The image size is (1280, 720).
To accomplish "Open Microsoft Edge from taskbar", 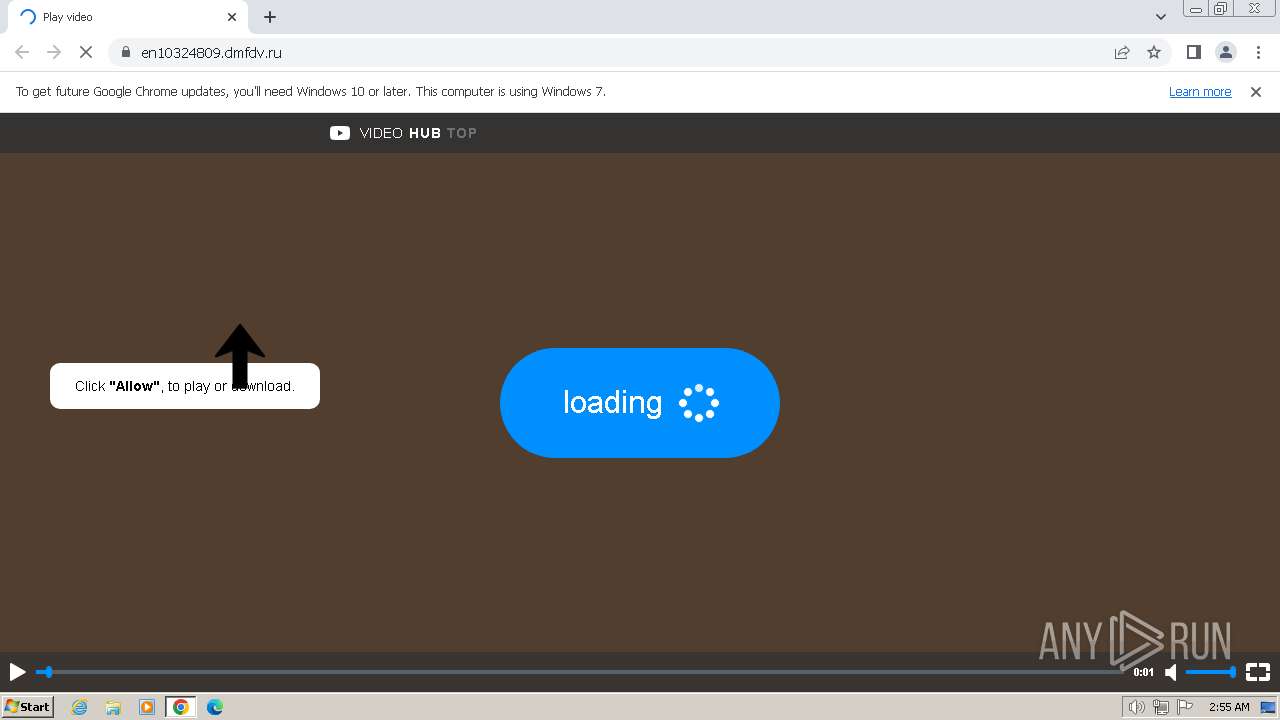I will tap(215, 707).
